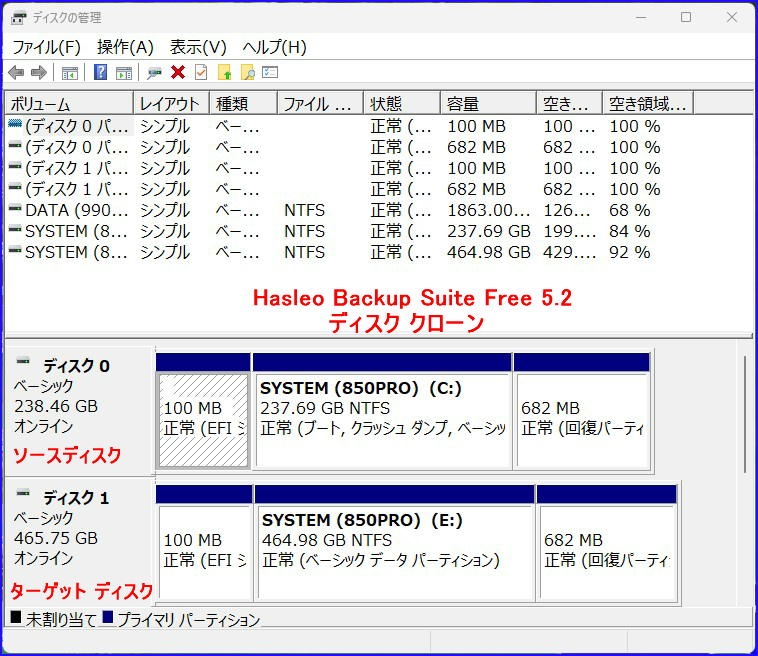Sort by the 状態 column header
Viewport: 758px width, 656px height.
[402, 104]
